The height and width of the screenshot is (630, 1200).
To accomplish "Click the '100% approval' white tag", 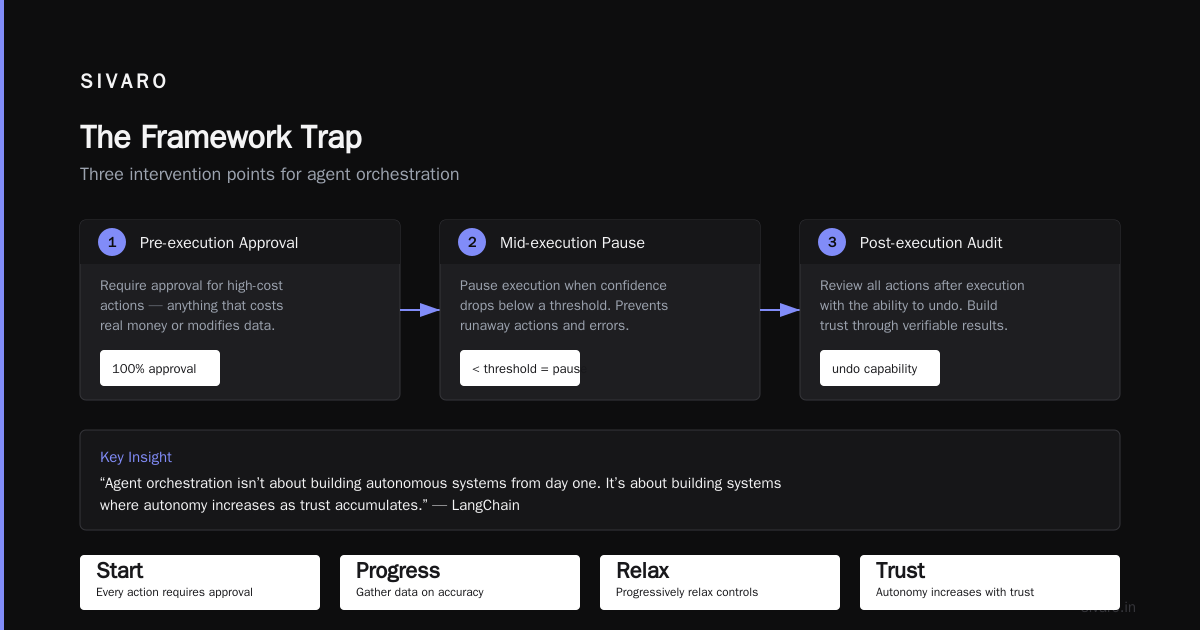I will click(x=160, y=368).
